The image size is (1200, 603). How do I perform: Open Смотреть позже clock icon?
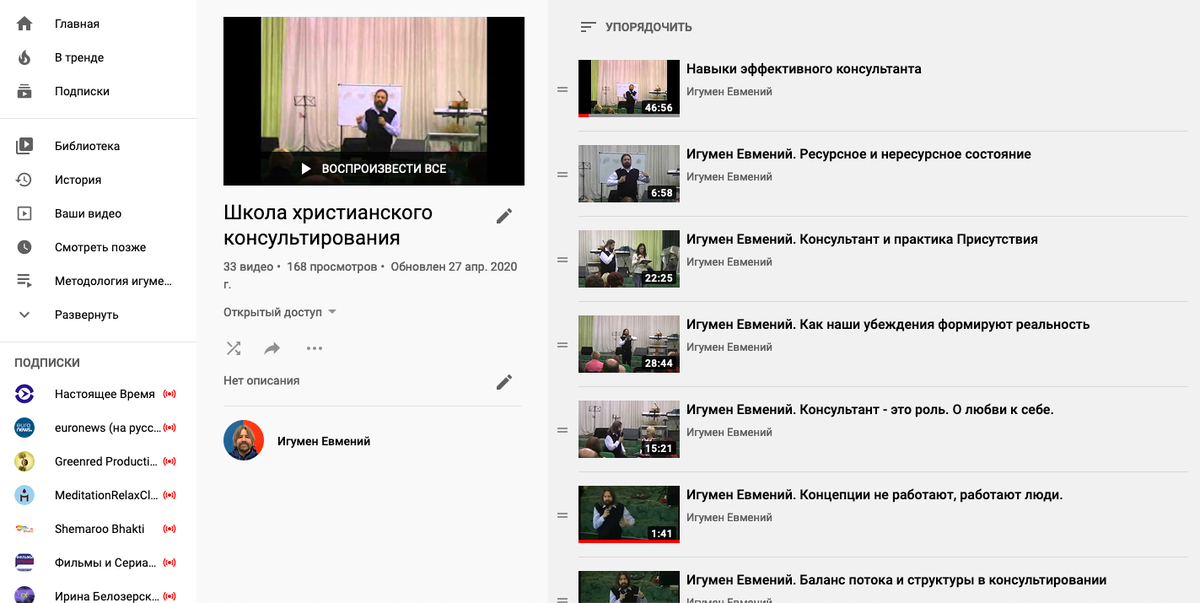(24, 247)
